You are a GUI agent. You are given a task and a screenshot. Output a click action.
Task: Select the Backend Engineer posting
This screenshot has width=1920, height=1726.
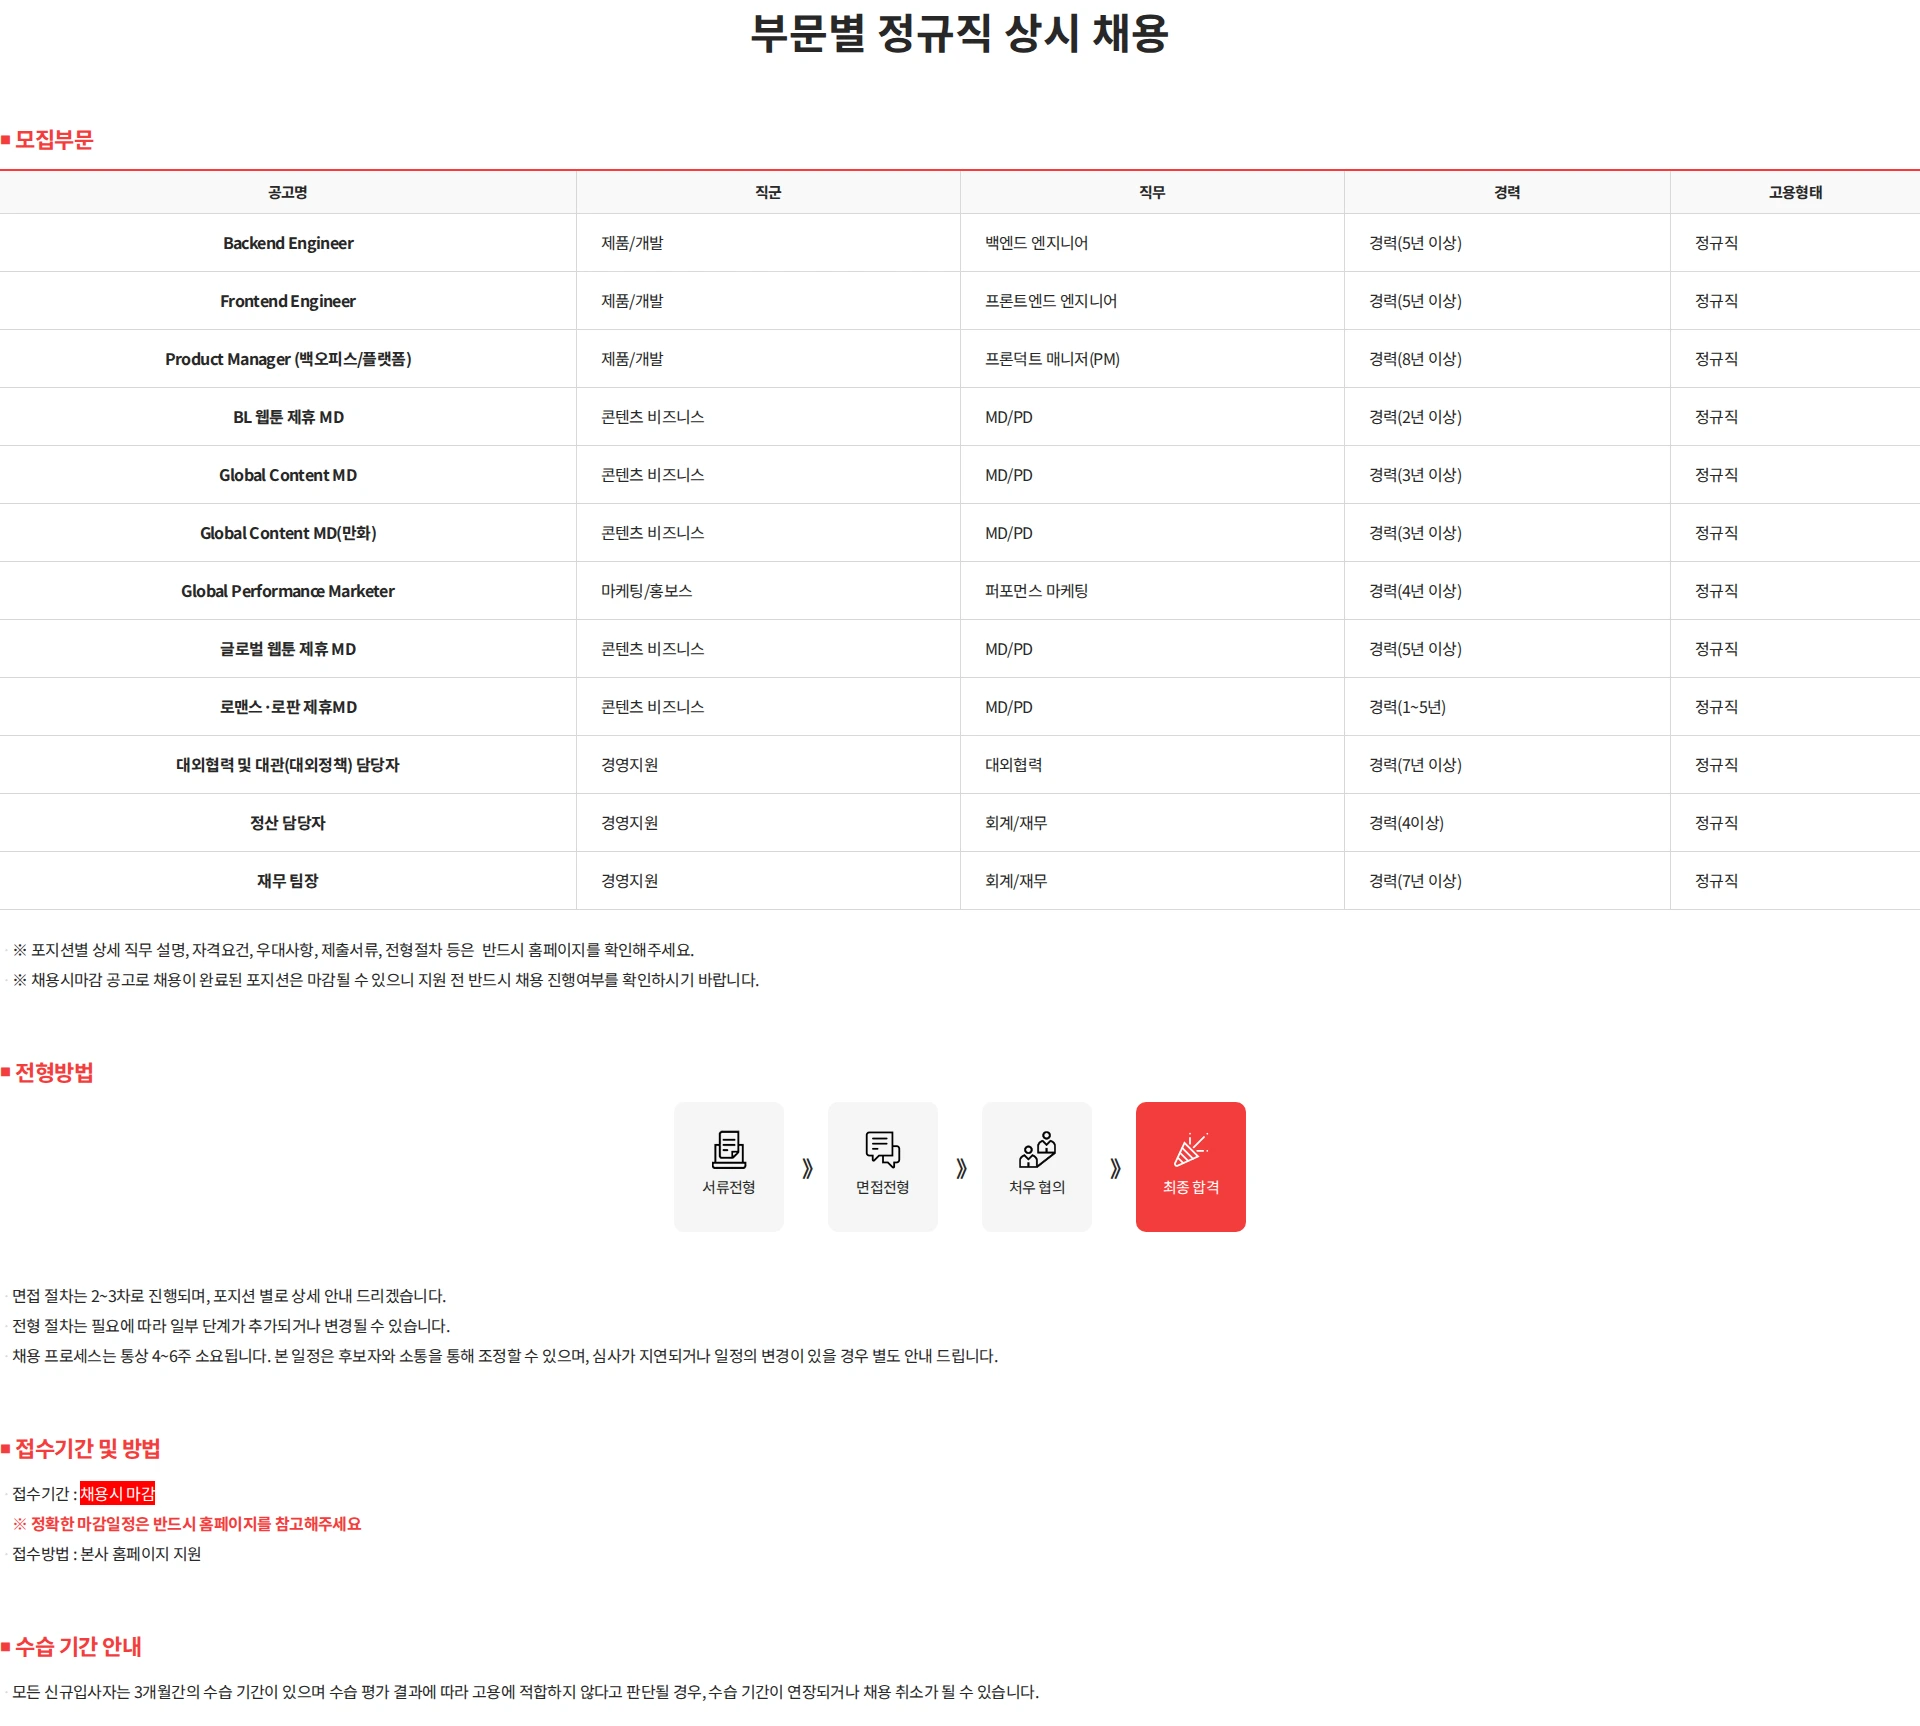click(x=288, y=243)
